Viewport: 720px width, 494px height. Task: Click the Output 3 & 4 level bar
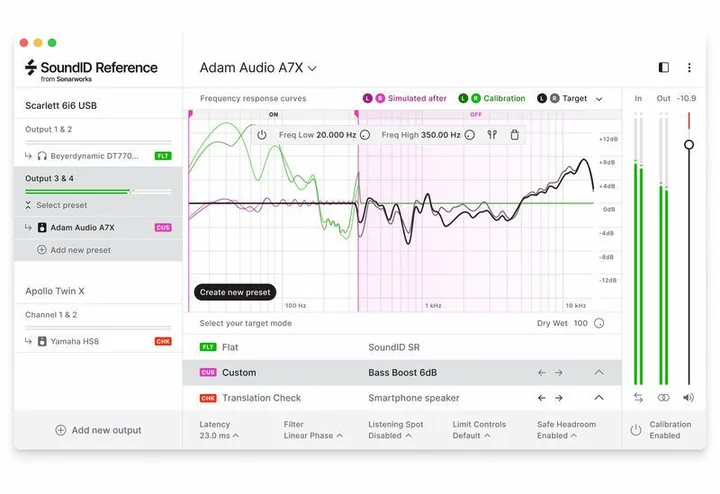98,191
